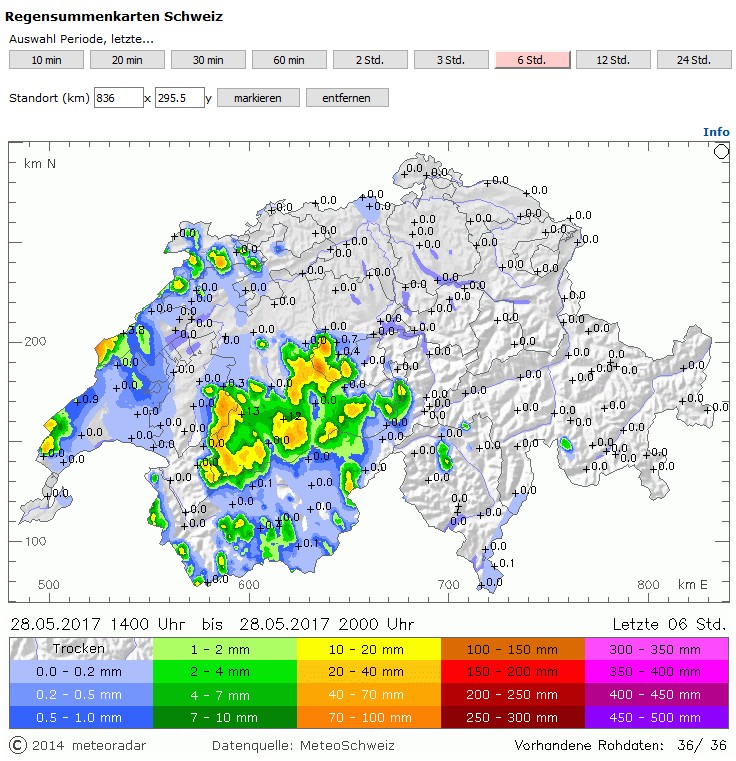Click the circular marker at map top-right
The height and width of the screenshot is (761, 736).
coord(722,151)
